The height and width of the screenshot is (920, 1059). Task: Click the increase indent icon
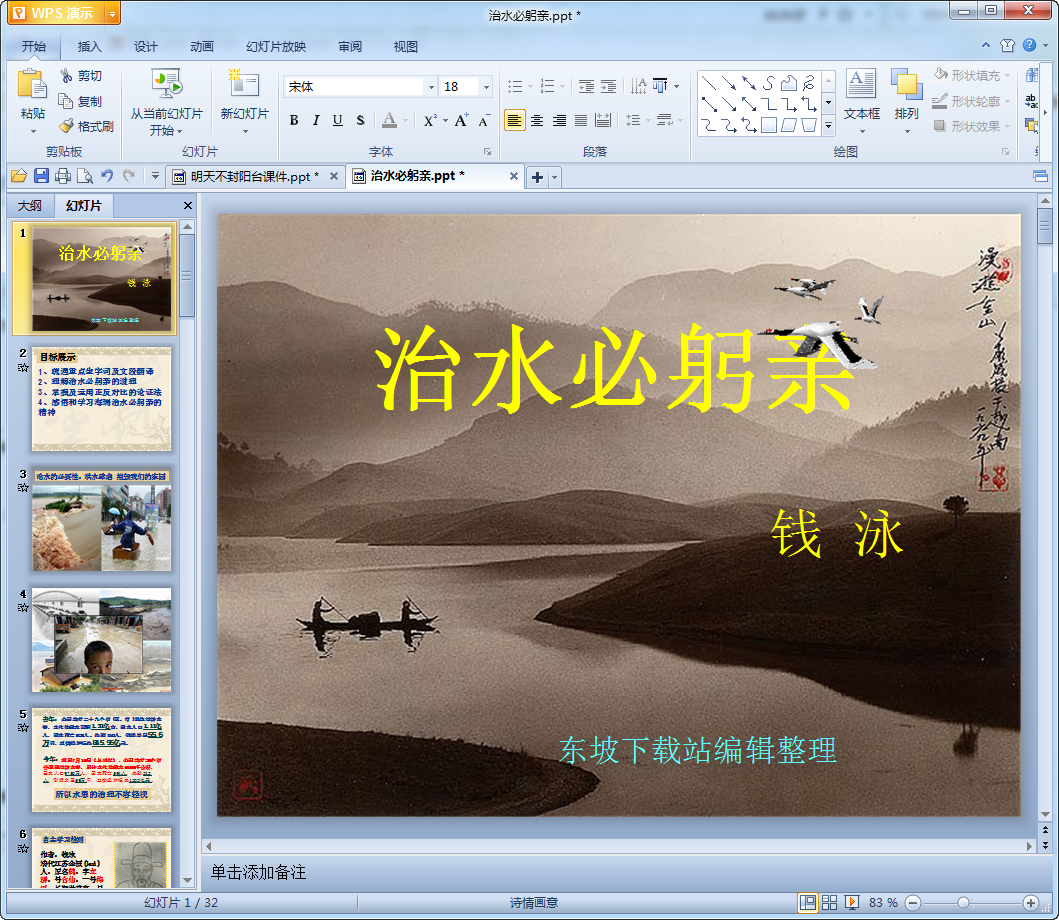click(609, 86)
